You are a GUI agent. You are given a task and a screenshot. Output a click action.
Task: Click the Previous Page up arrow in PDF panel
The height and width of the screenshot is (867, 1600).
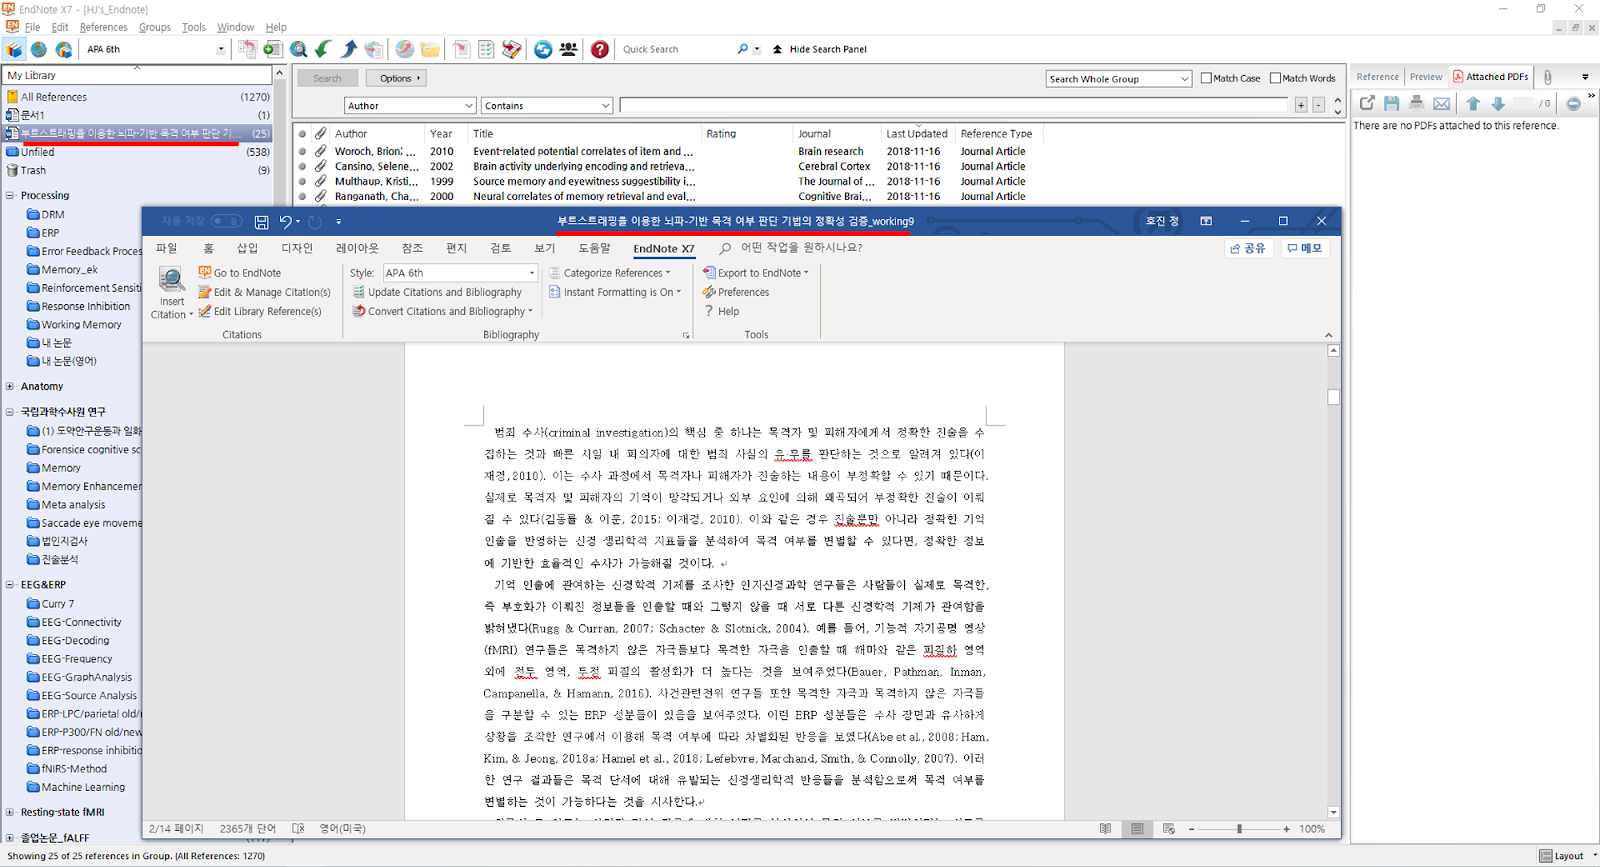coord(1473,103)
